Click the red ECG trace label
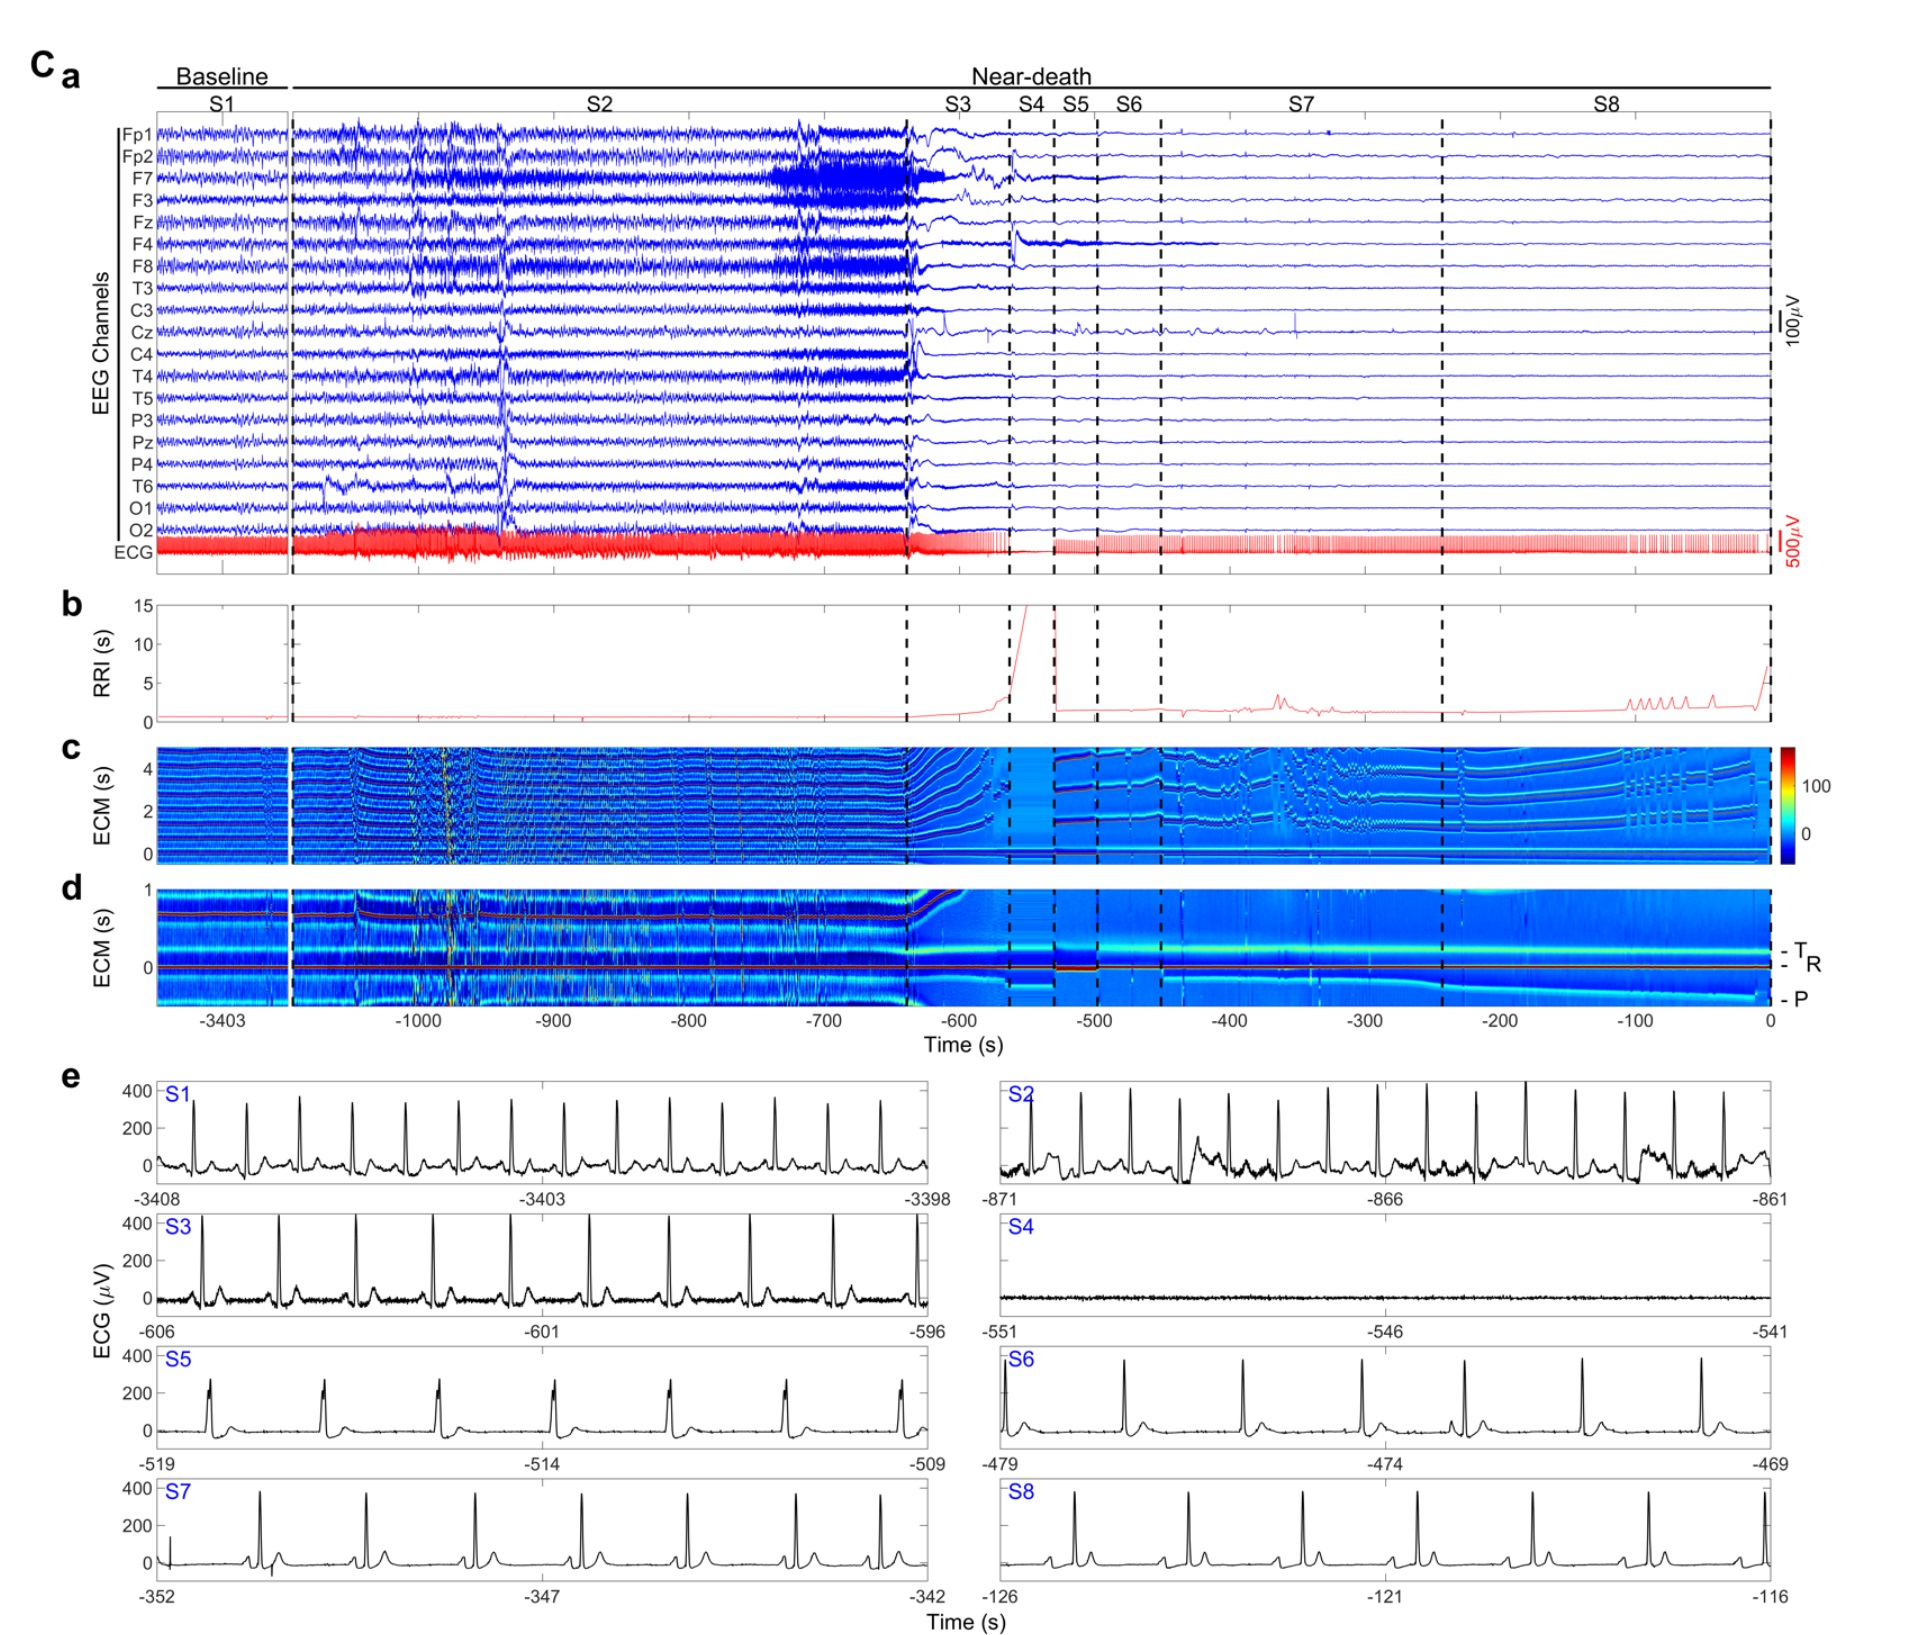 pos(134,553)
